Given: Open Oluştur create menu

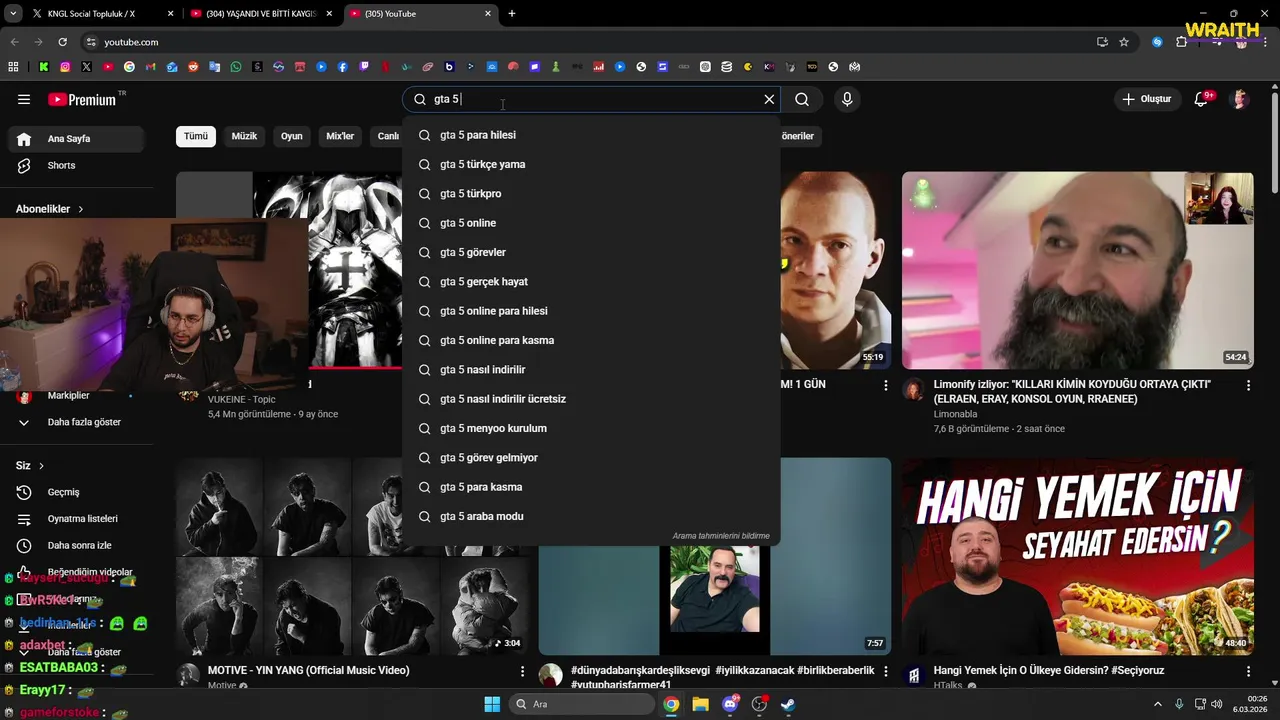Looking at the screenshot, I should click(1146, 99).
